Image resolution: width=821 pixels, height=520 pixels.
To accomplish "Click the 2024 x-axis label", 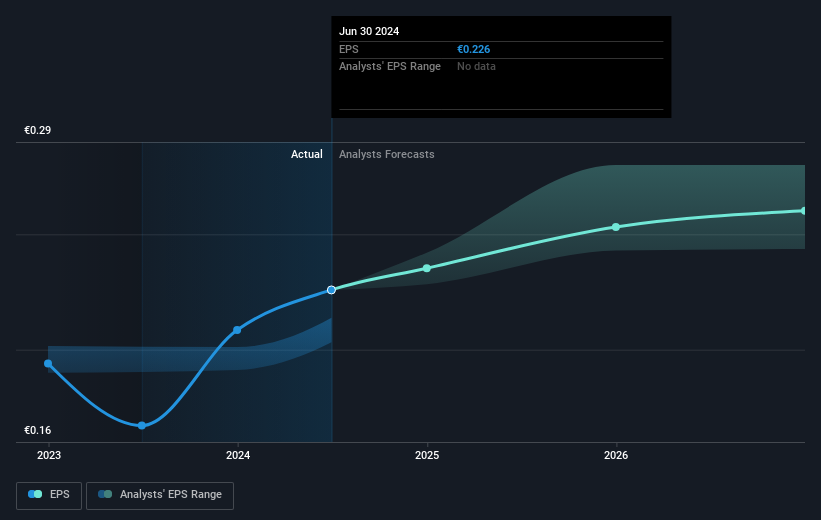I will pos(238,455).
